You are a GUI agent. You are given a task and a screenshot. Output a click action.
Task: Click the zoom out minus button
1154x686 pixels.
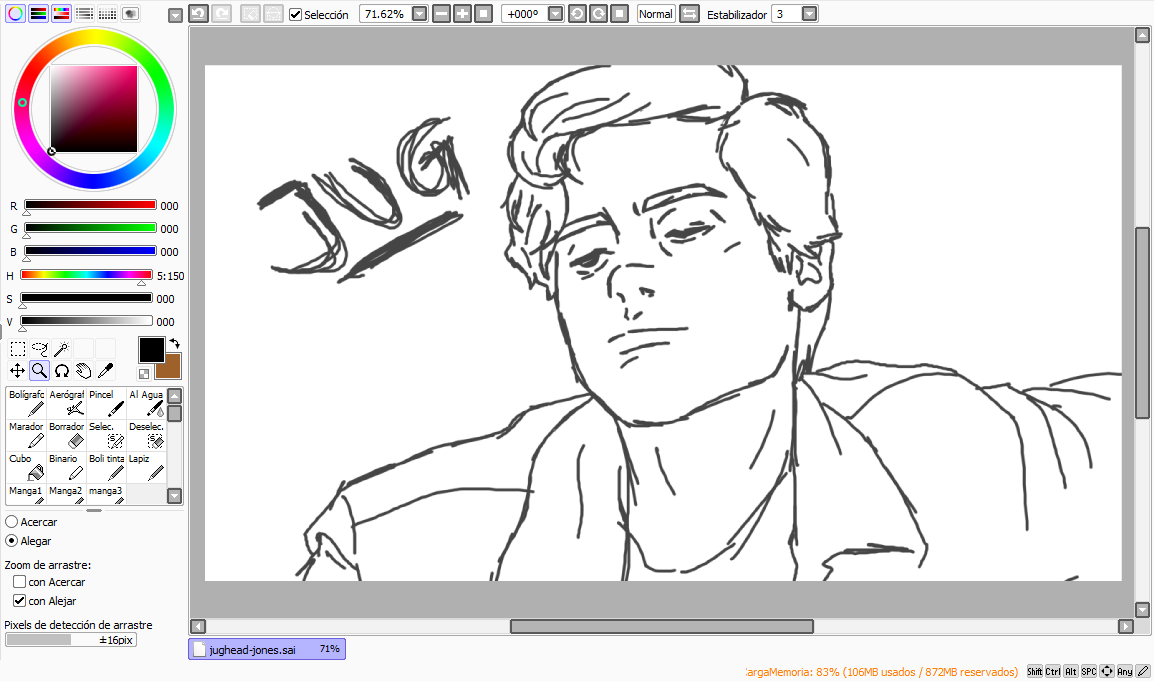(442, 14)
